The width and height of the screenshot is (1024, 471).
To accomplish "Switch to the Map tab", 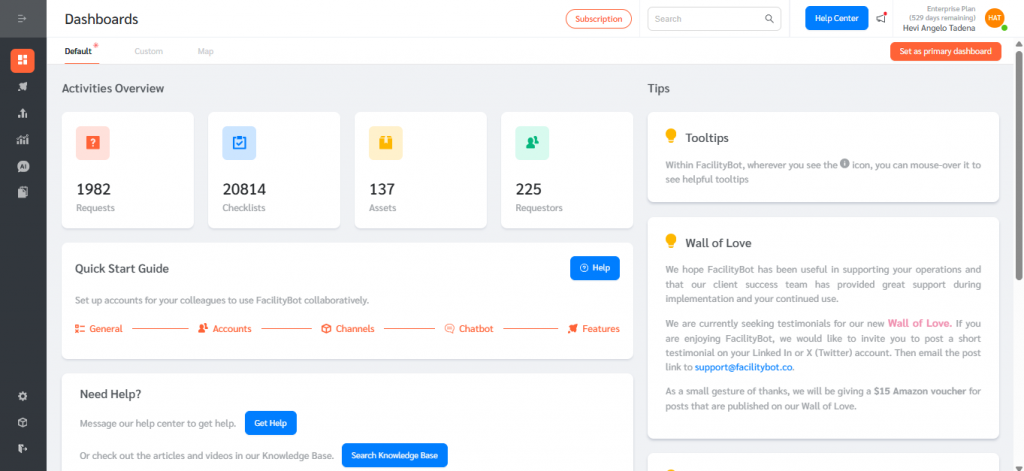I will [x=205, y=51].
